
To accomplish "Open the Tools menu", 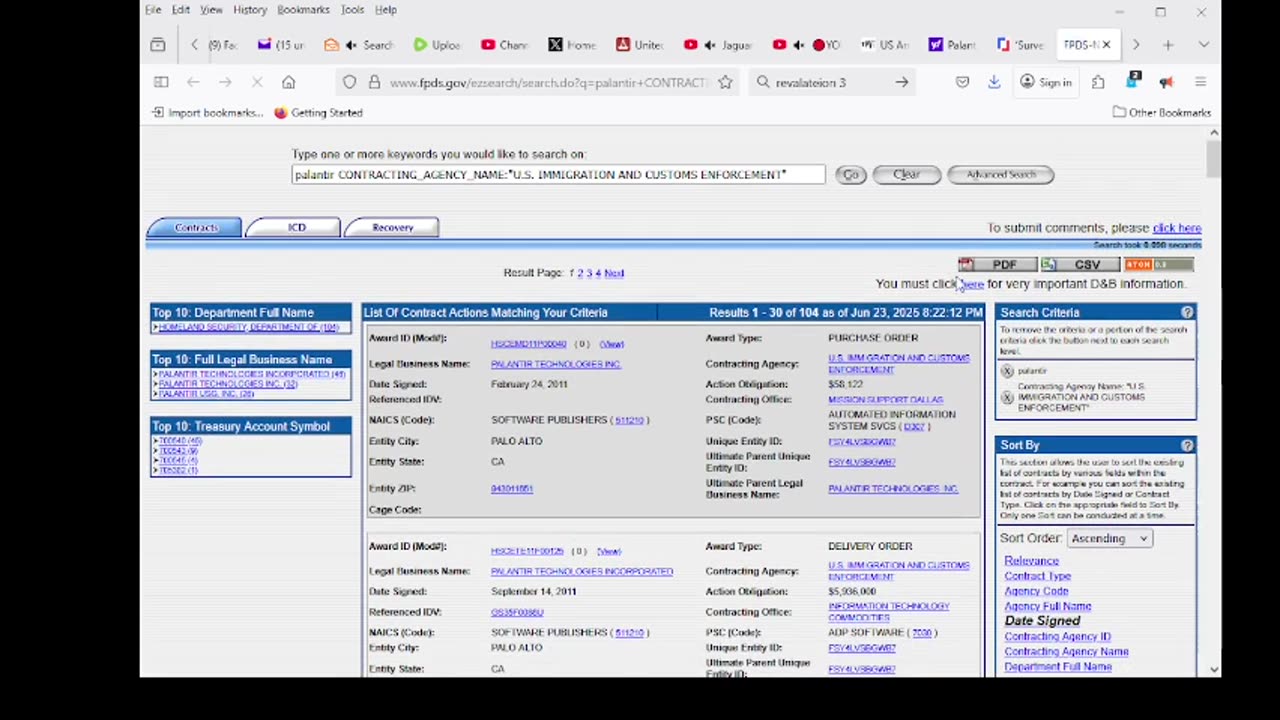I will [x=352, y=10].
